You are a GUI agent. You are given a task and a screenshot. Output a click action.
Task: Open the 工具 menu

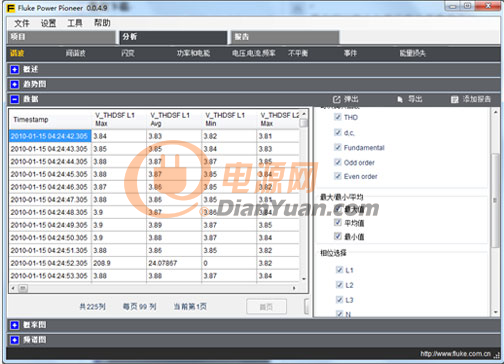click(x=75, y=23)
